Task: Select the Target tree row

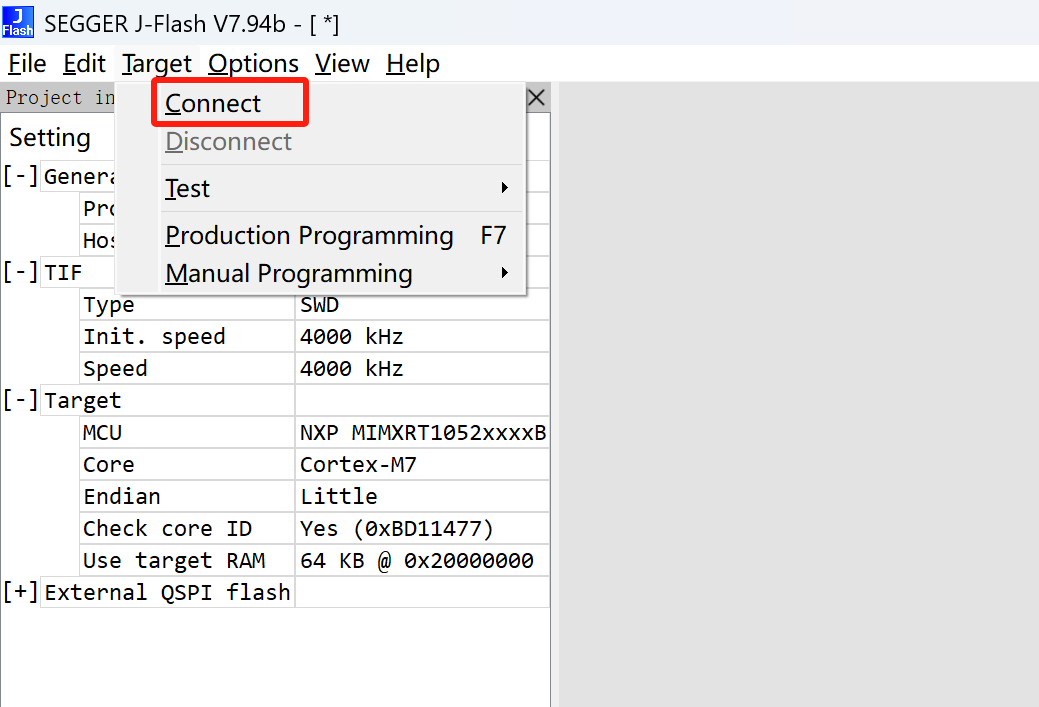Action: tap(167, 400)
